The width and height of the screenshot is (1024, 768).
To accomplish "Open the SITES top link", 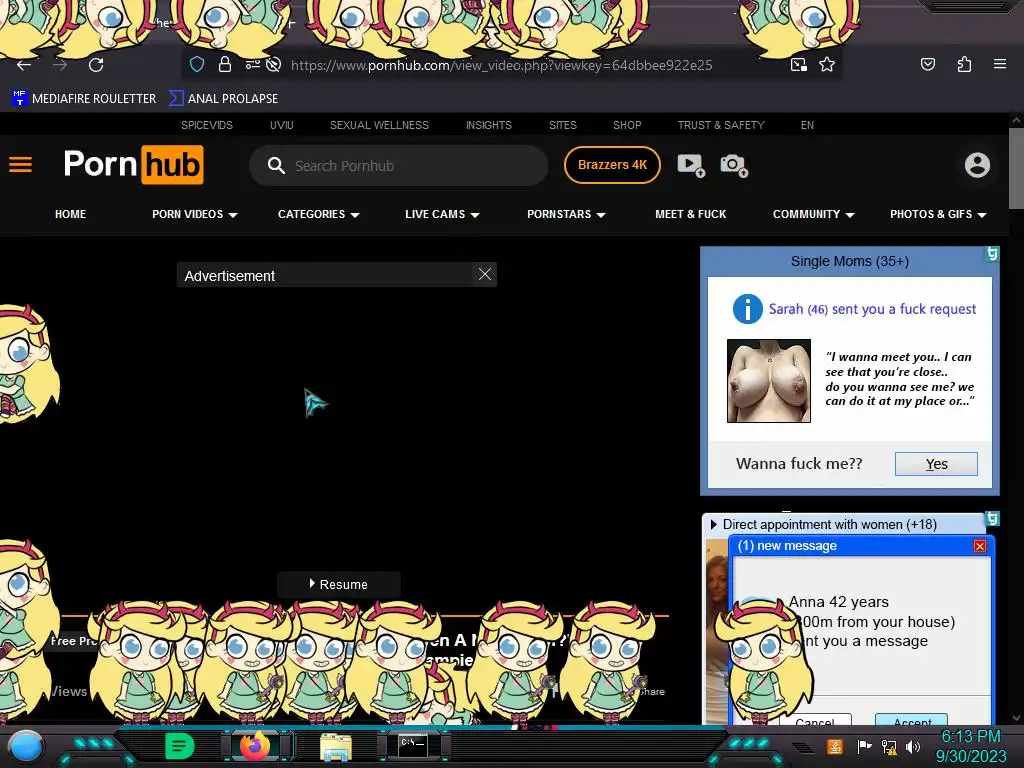I will point(562,125).
